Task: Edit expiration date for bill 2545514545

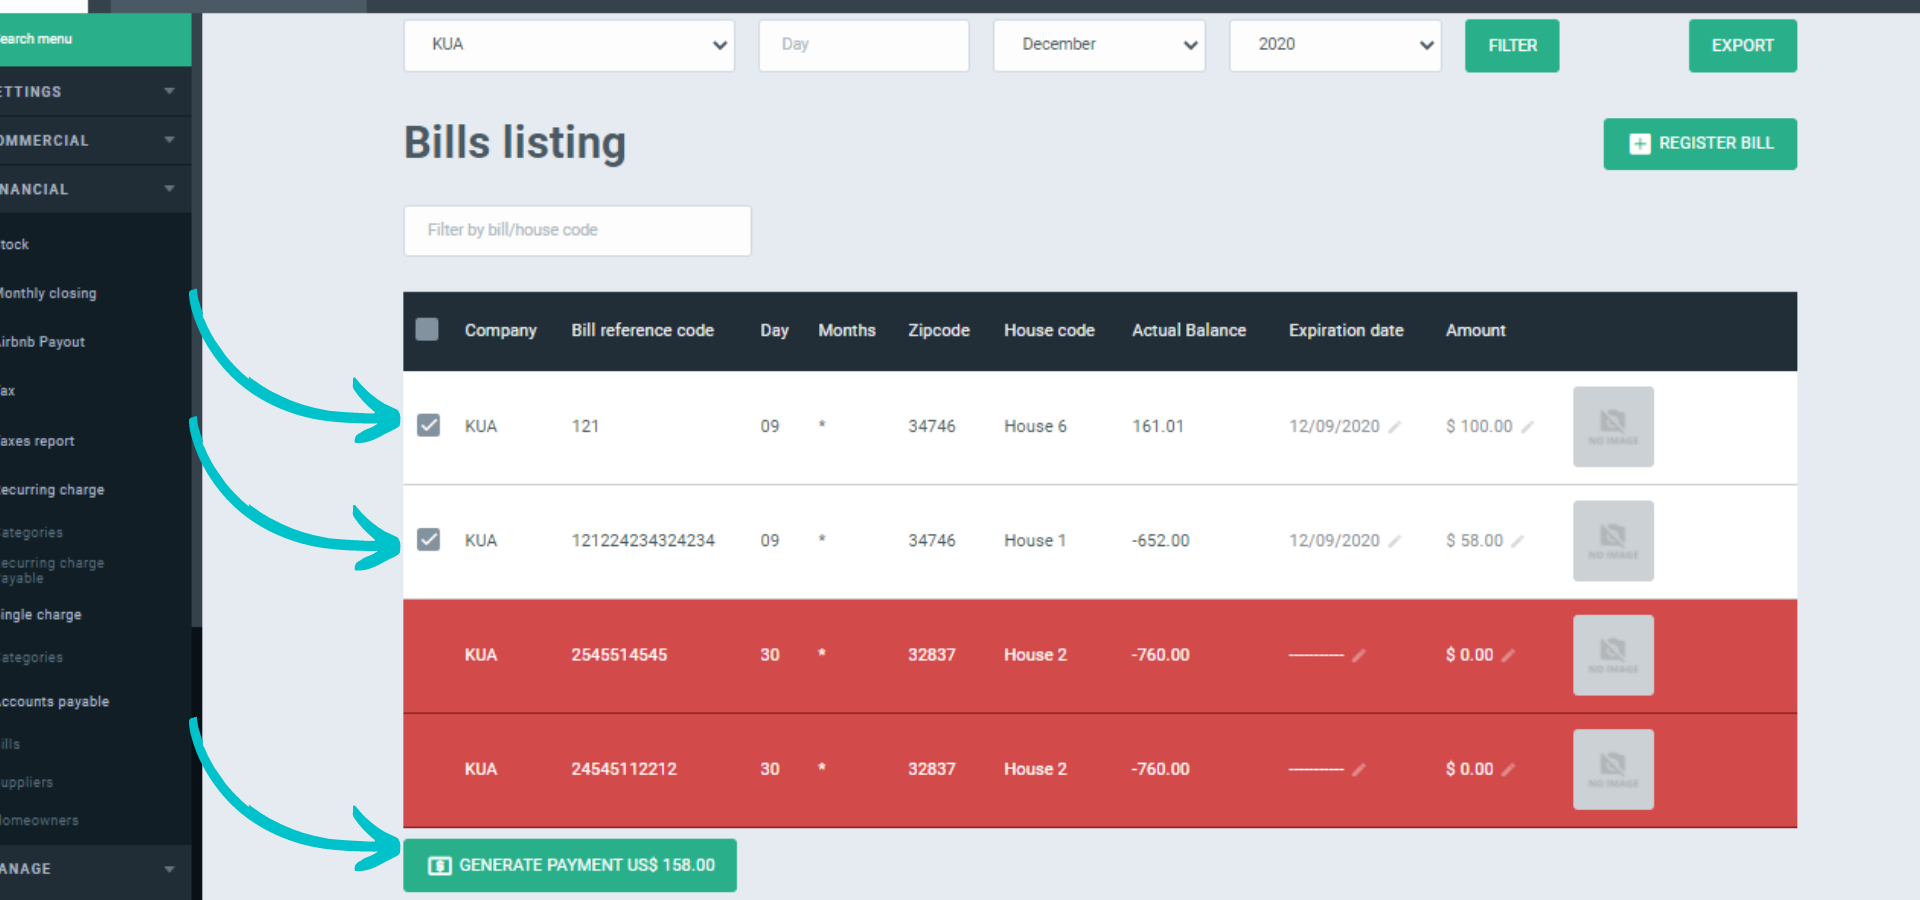Action: [1358, 656]
